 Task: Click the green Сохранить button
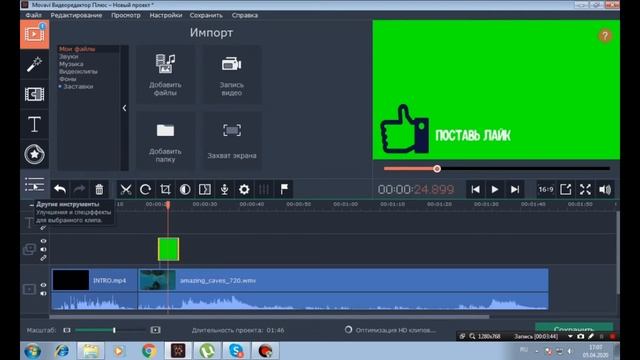point(574,328)
